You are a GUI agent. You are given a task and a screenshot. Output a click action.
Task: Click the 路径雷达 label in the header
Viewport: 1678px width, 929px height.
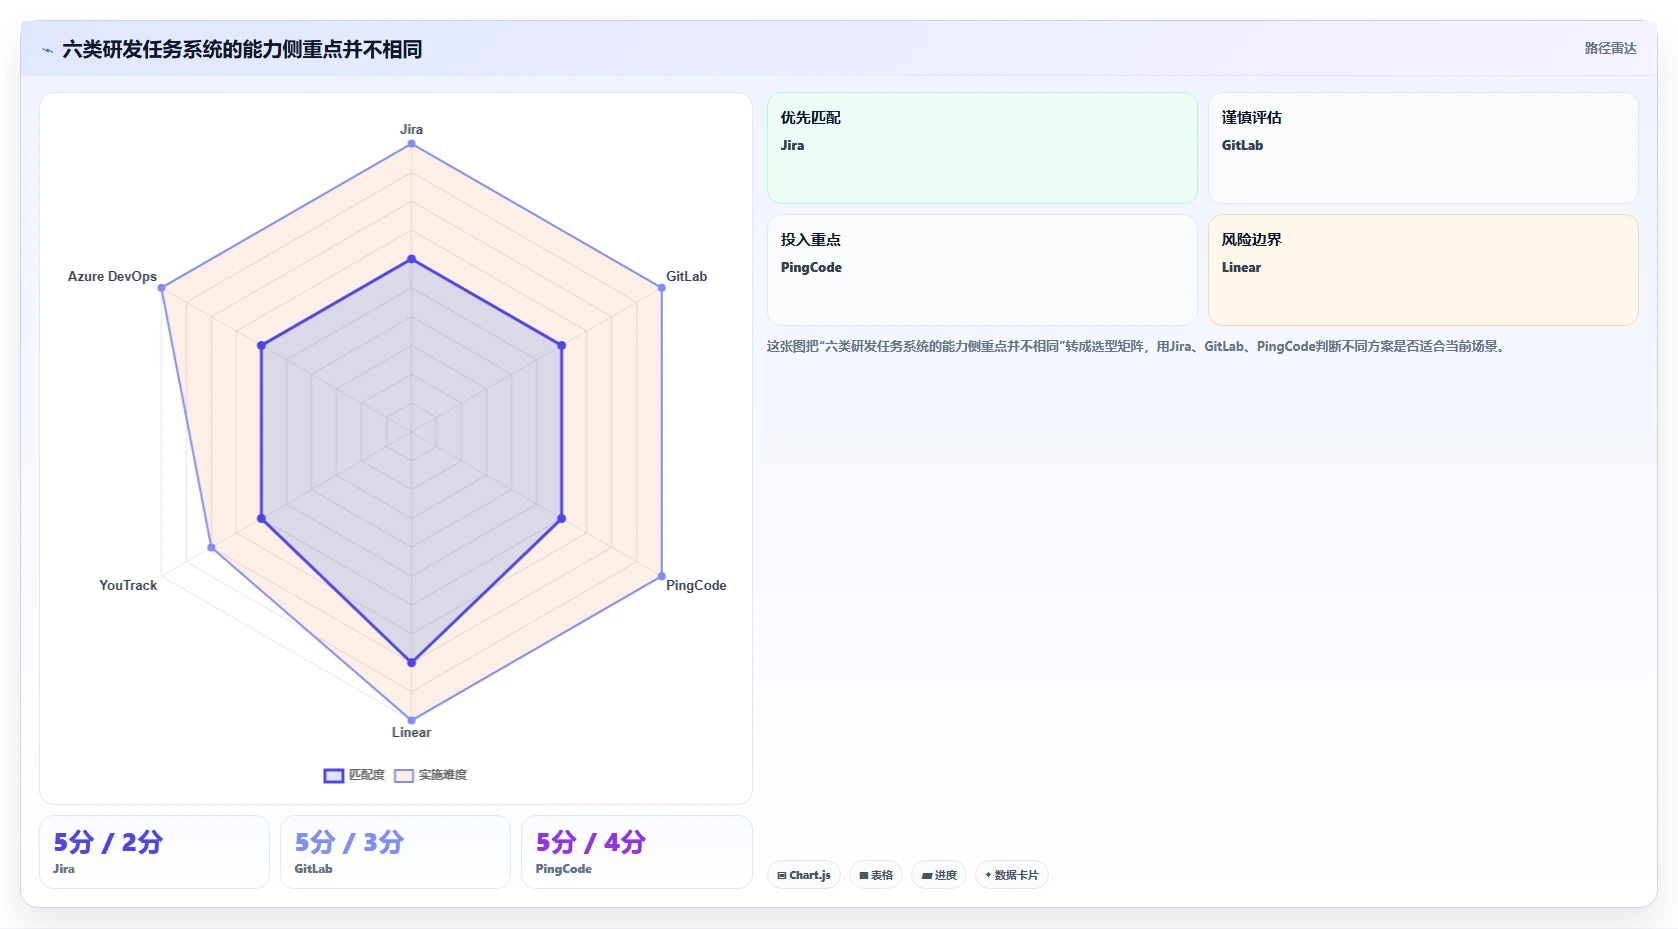[1610, 48]
